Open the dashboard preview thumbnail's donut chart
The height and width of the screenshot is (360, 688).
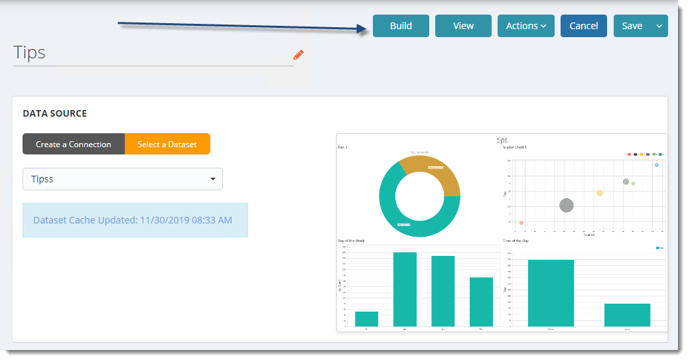click(x=419, y=196)
